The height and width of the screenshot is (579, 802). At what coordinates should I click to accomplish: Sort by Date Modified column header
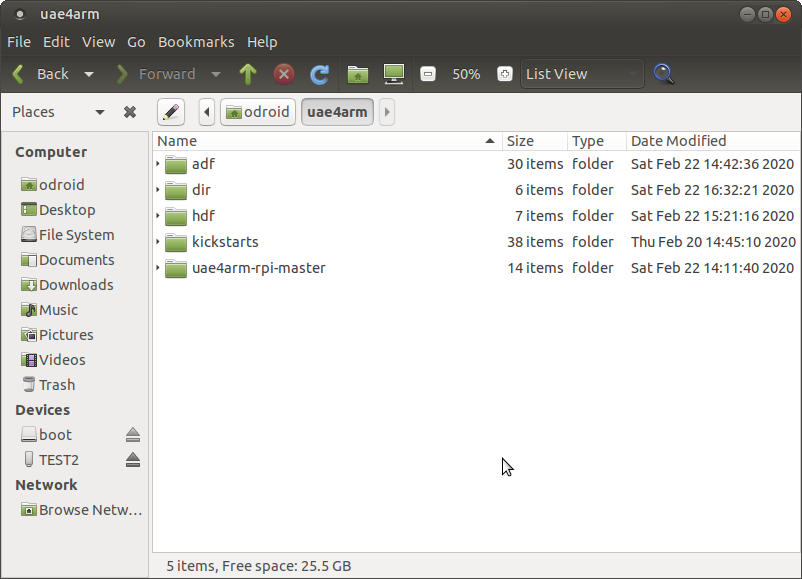tap(678, 141)
